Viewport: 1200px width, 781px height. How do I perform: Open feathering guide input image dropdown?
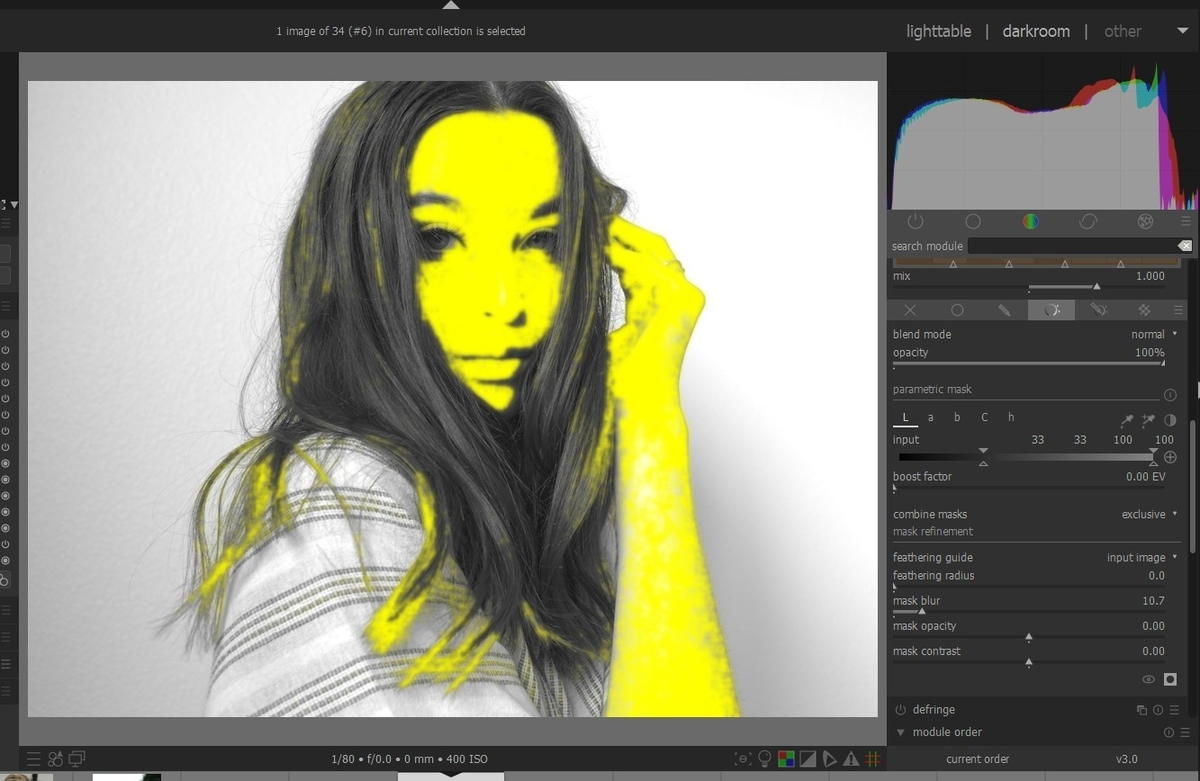(x=1142, y=557)
